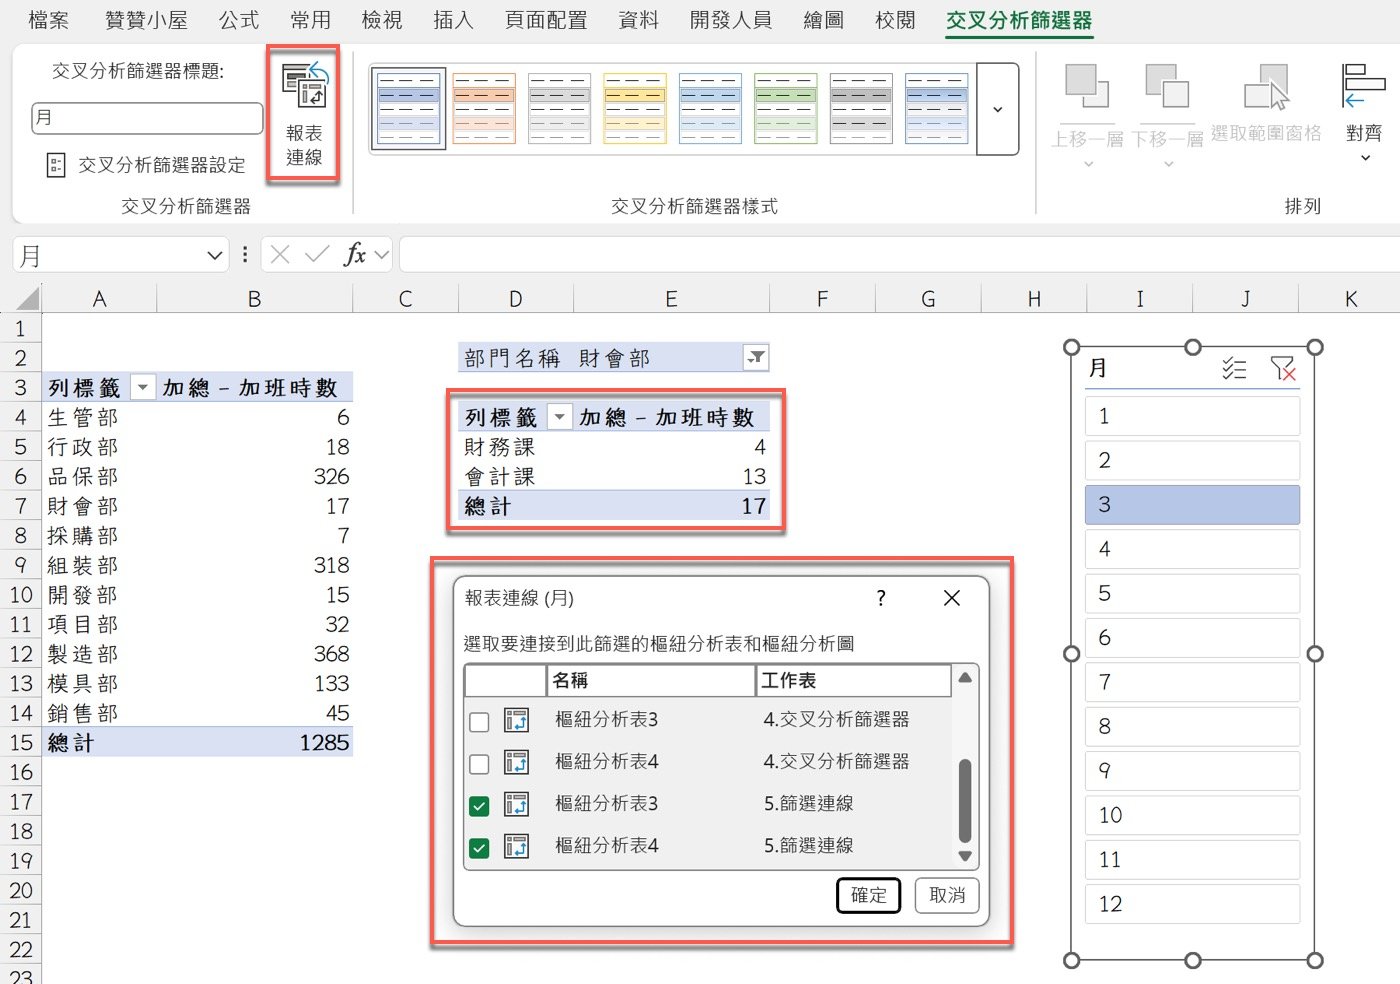Viewport: 1400px width, 984px height.
Task: Open 交叉分析篩選器設定 slicer settings
Action: click(148, 165)
